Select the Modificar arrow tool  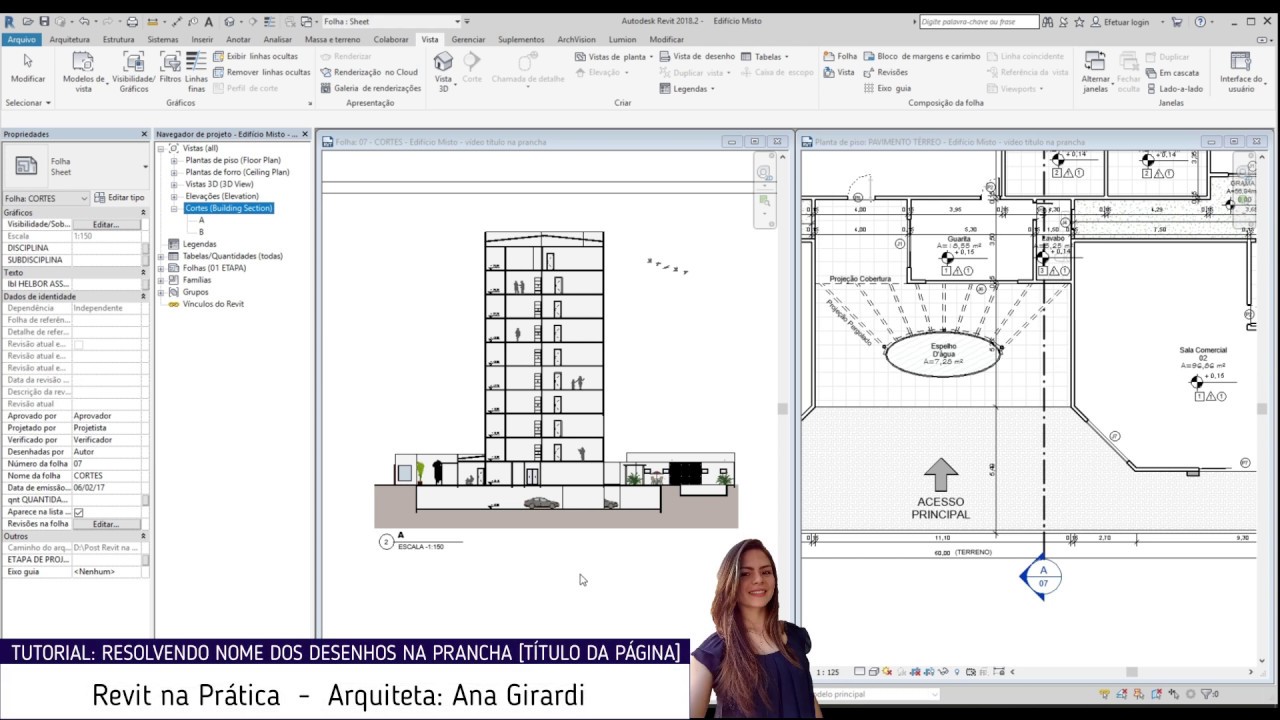(x=28, y=67)
